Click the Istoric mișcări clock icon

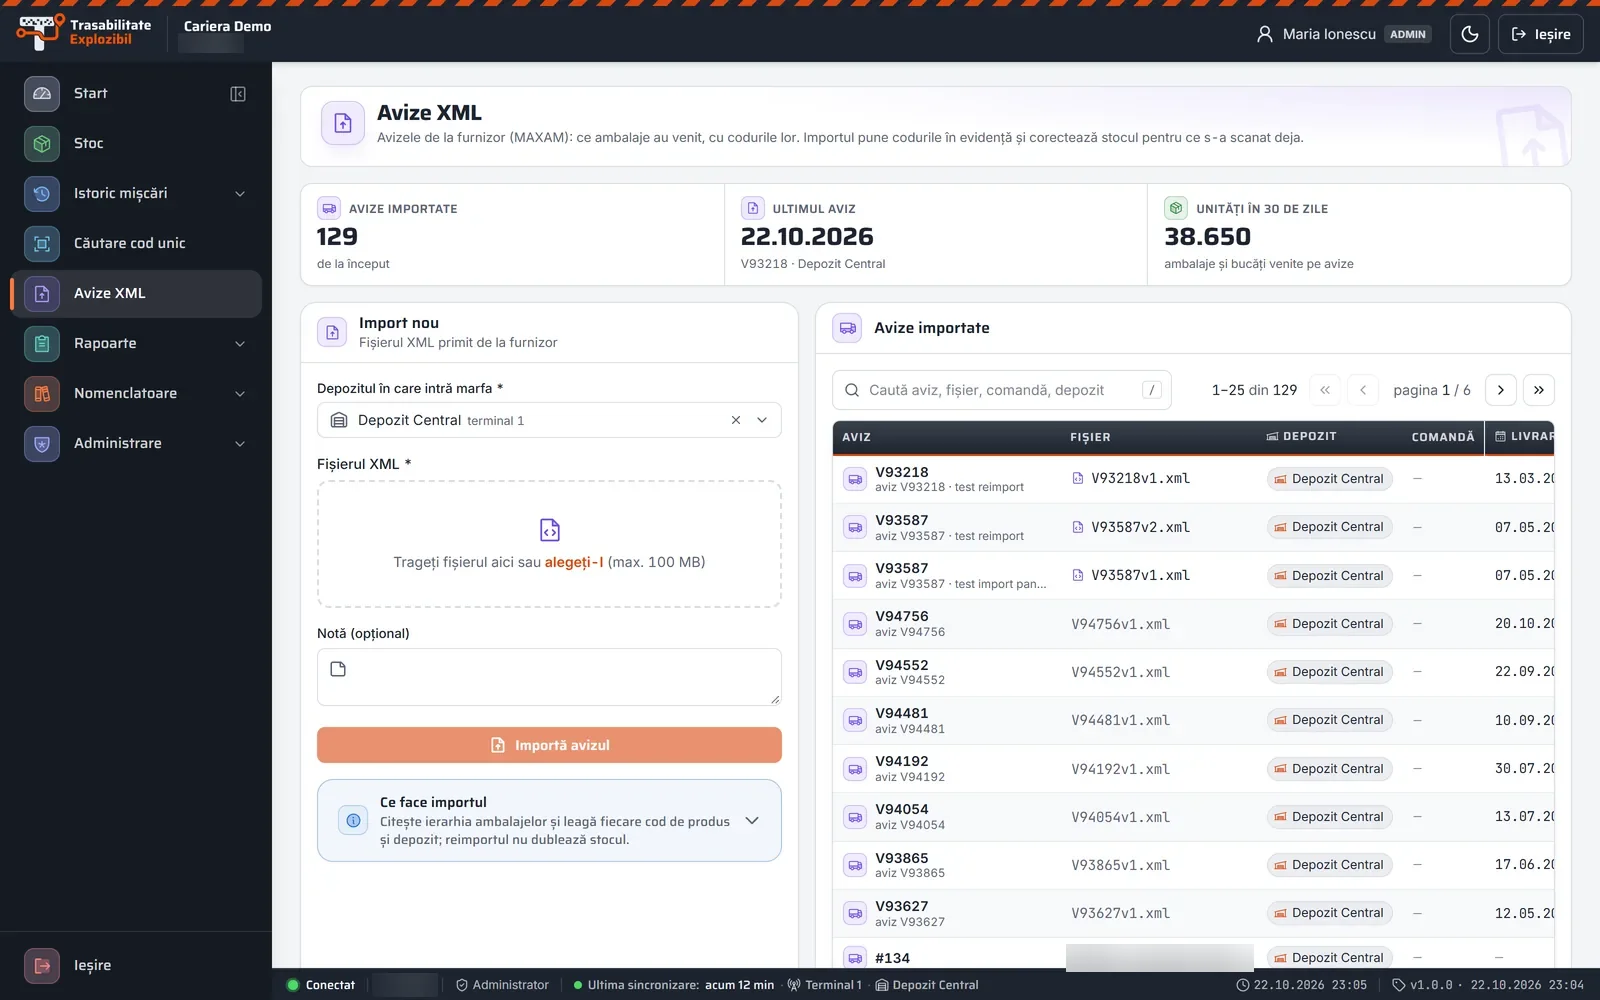42,193
